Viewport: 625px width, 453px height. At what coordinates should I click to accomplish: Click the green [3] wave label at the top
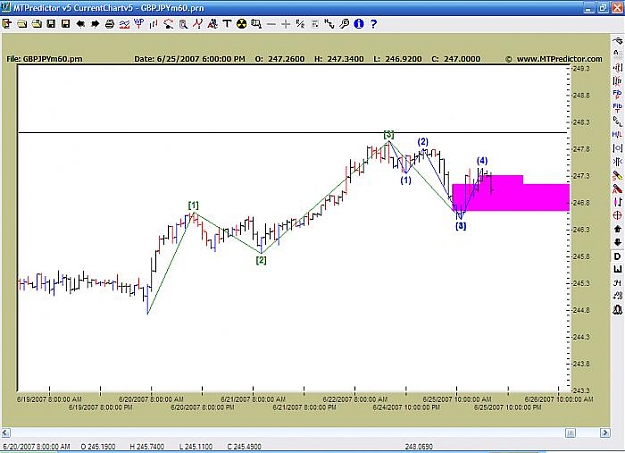coord(389,134)
